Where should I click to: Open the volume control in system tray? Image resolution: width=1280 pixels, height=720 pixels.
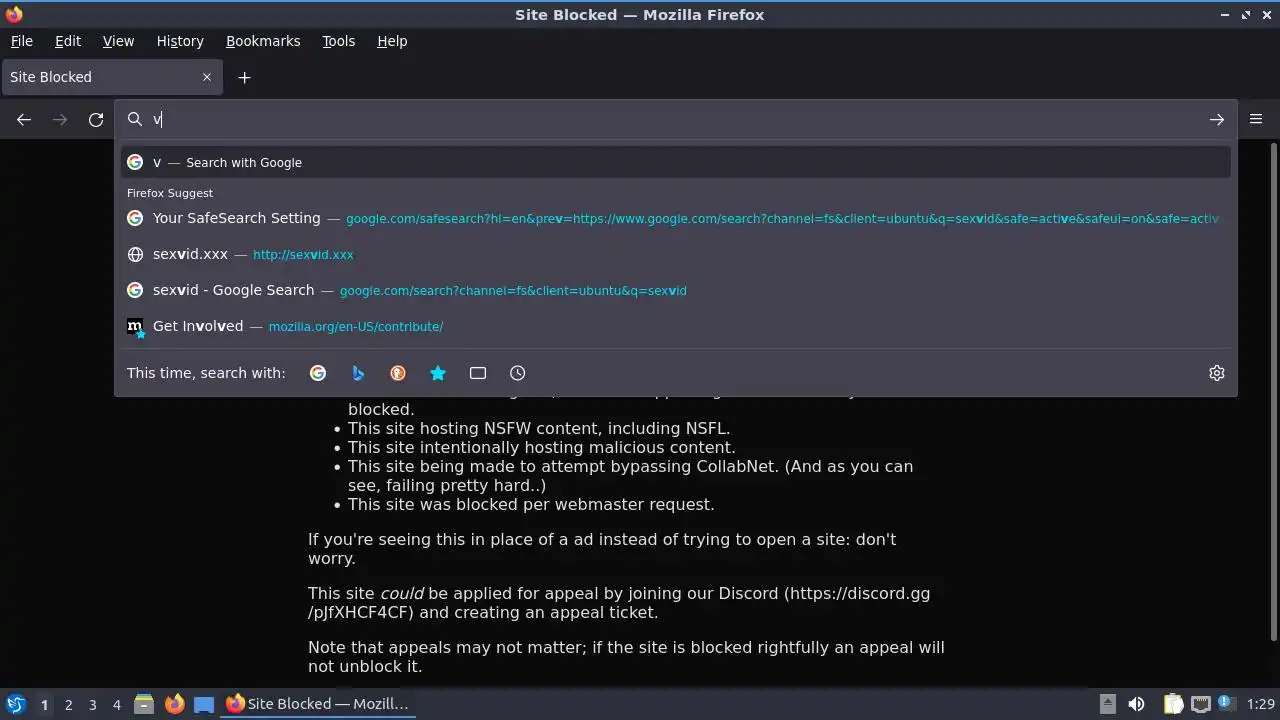coord(1136,704)
